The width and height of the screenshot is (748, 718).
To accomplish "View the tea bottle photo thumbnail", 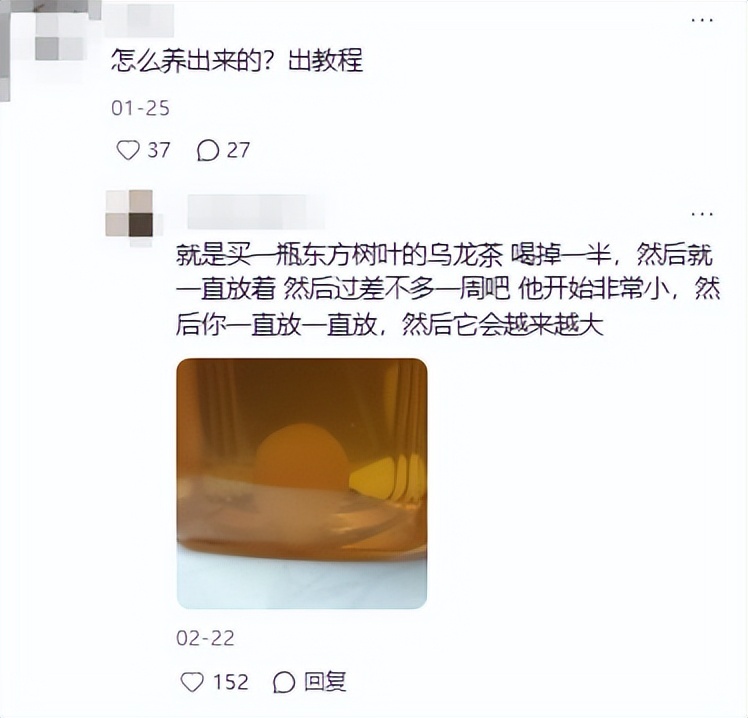I will (302, 483).
